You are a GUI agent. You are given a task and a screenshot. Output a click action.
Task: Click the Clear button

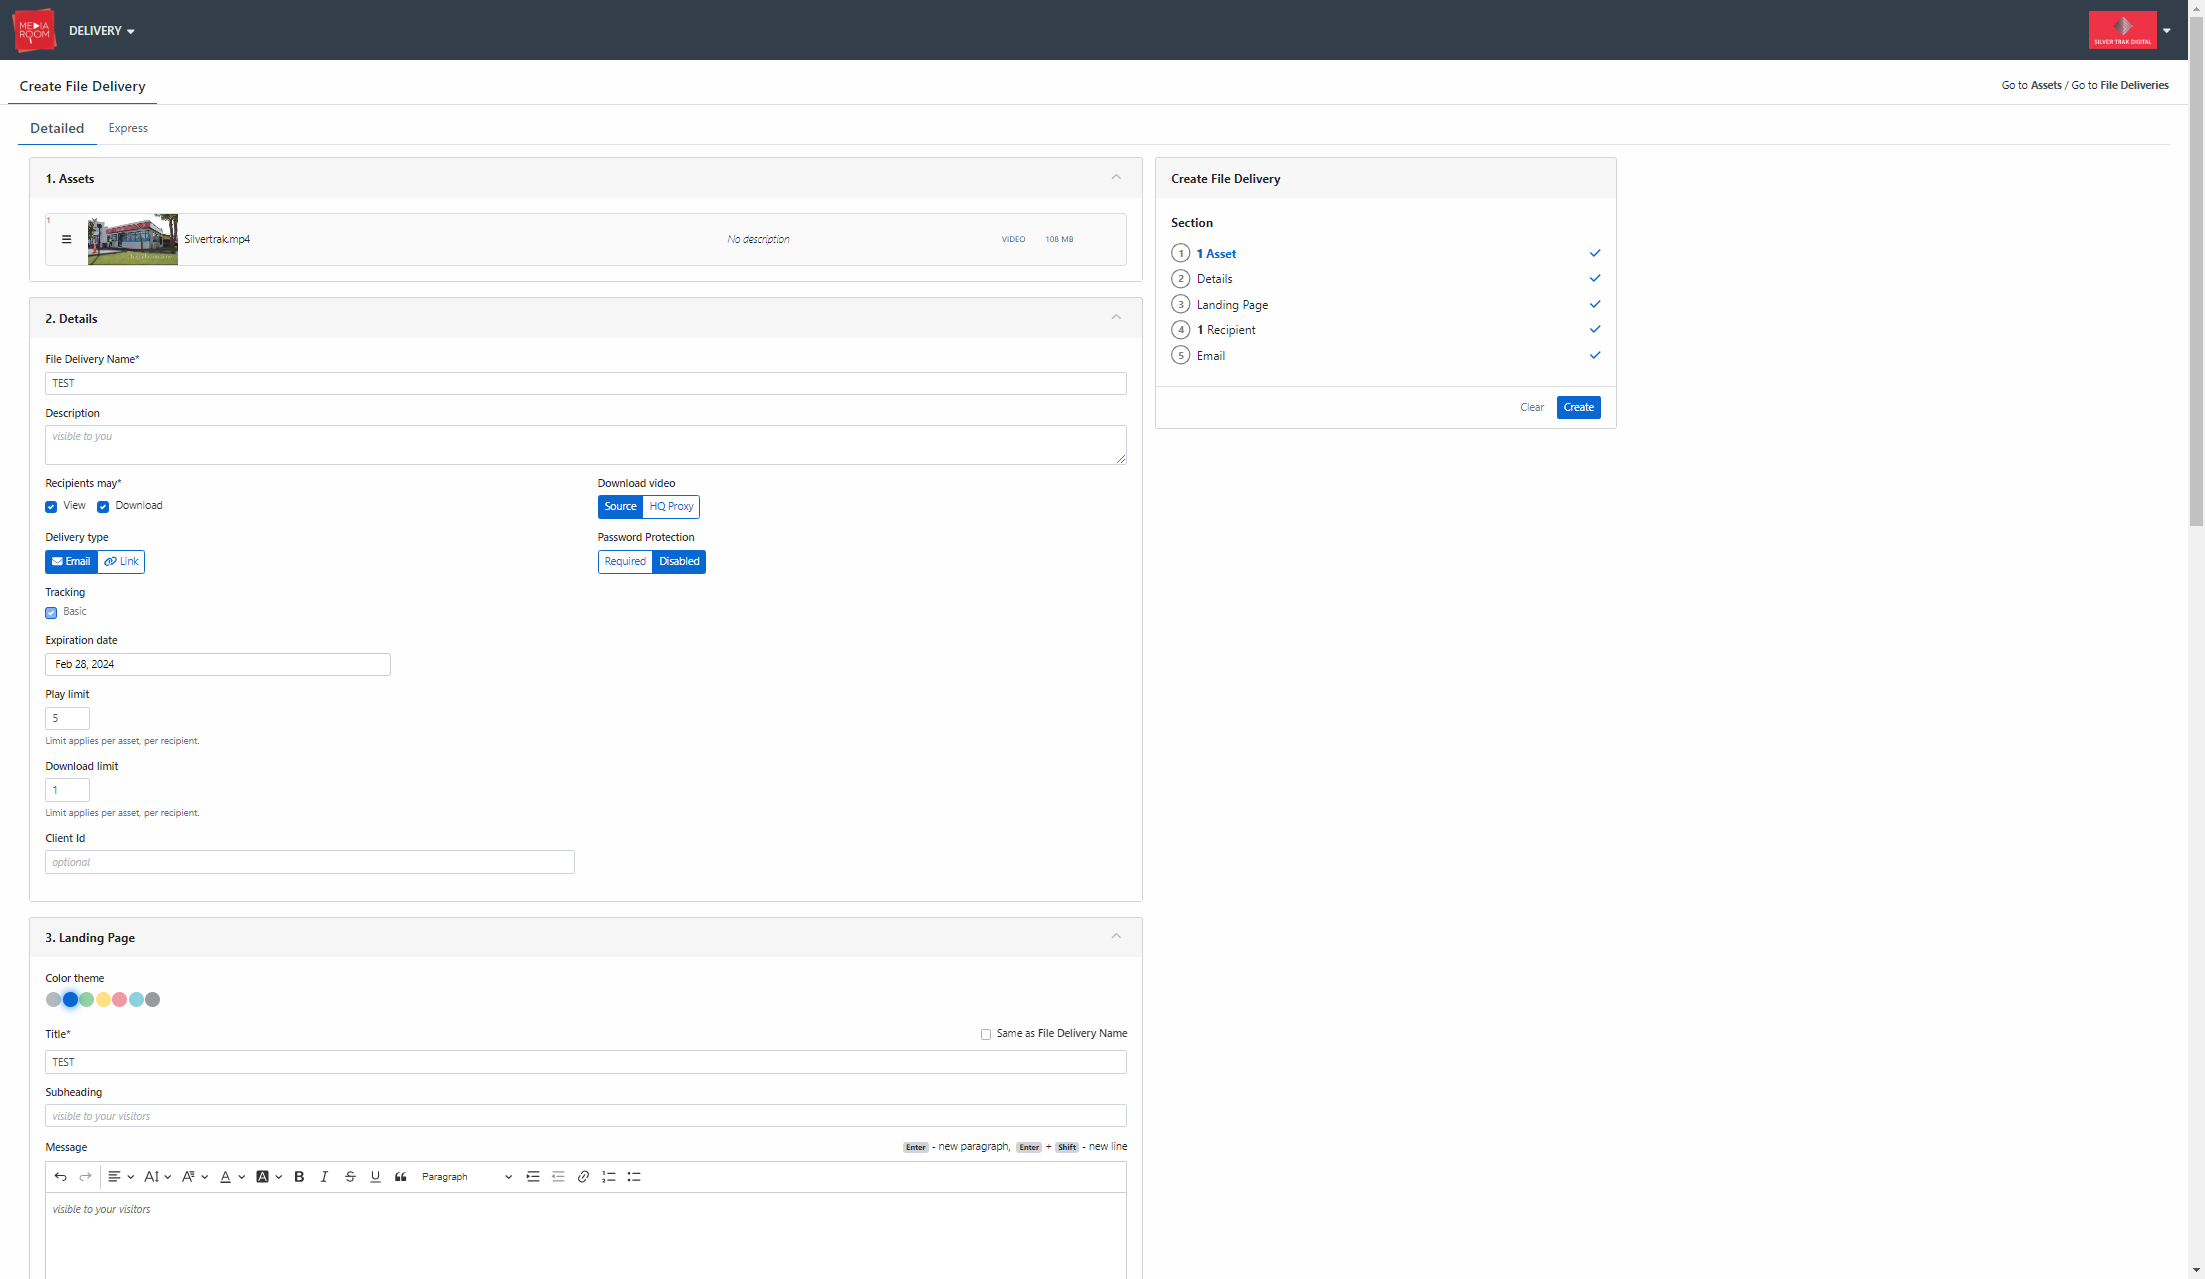pyautogui.click(x=1532, y=408)
